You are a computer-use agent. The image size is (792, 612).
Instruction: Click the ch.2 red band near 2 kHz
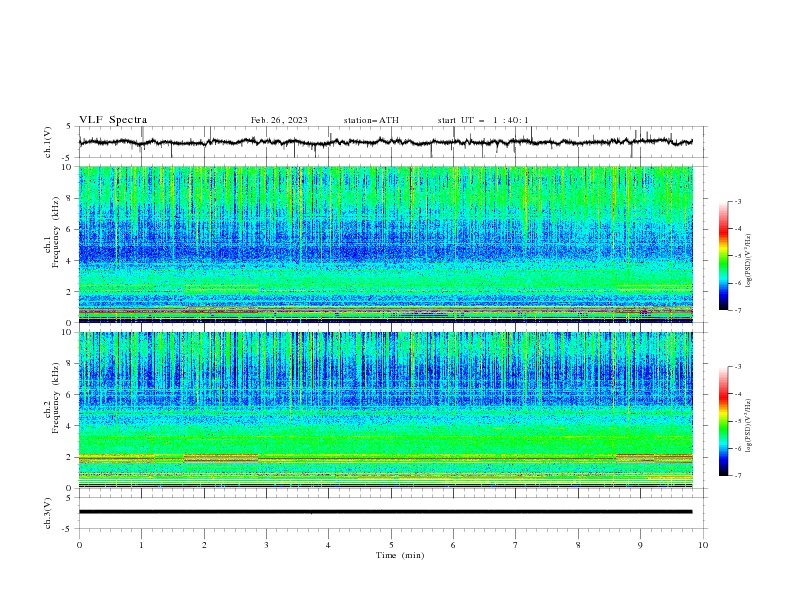click(386, 458)
